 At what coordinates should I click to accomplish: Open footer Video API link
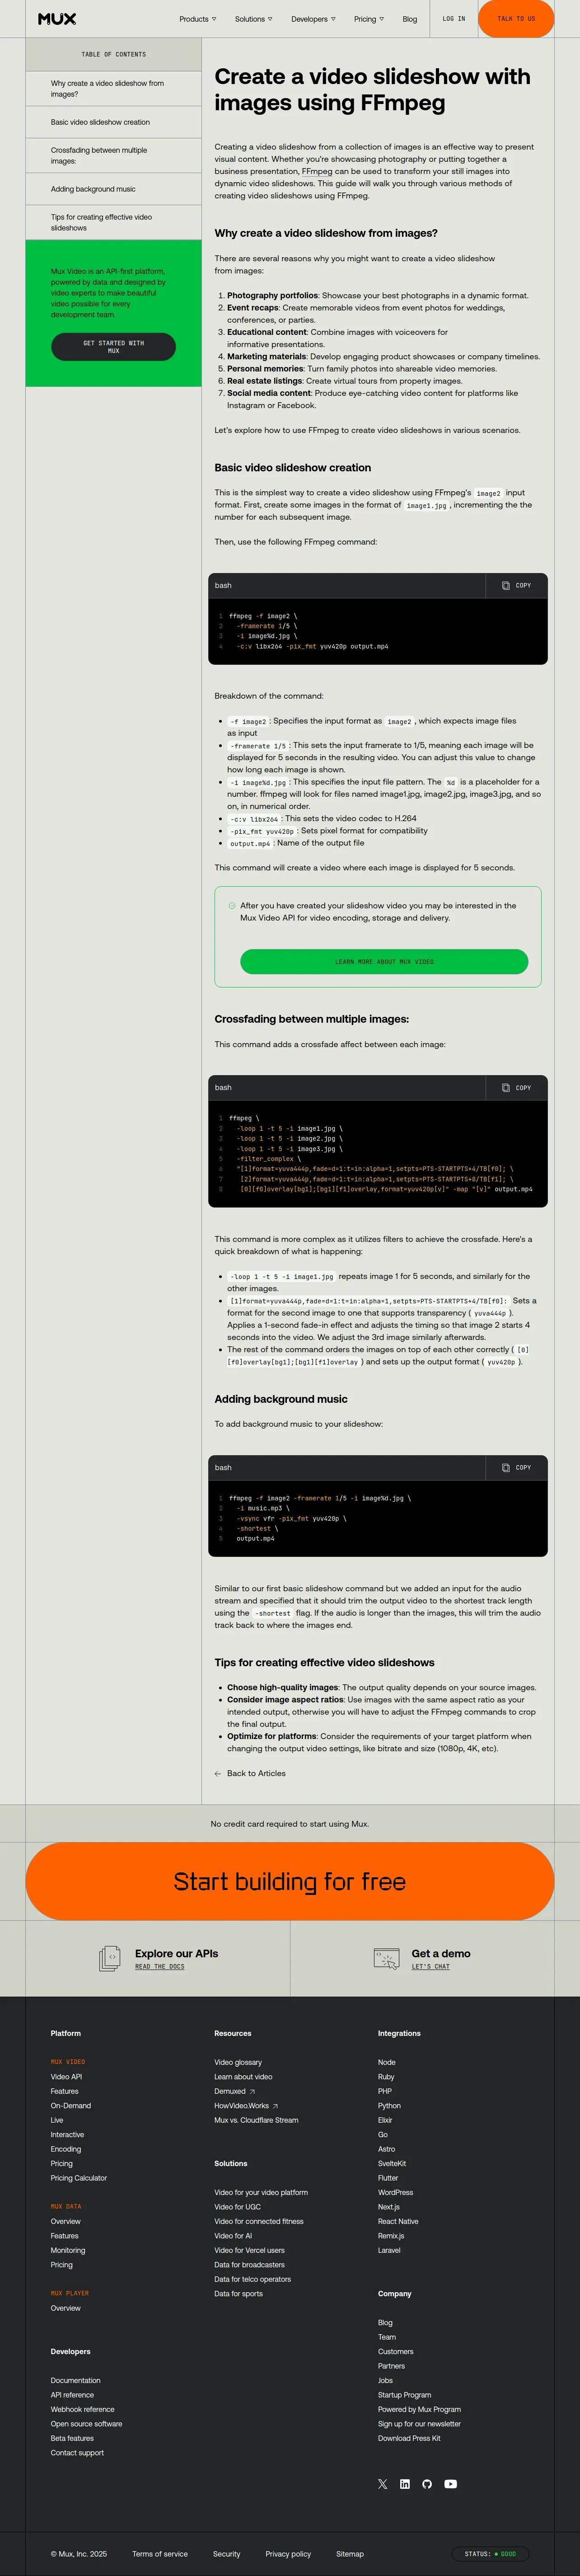(x=66, y=2077)
